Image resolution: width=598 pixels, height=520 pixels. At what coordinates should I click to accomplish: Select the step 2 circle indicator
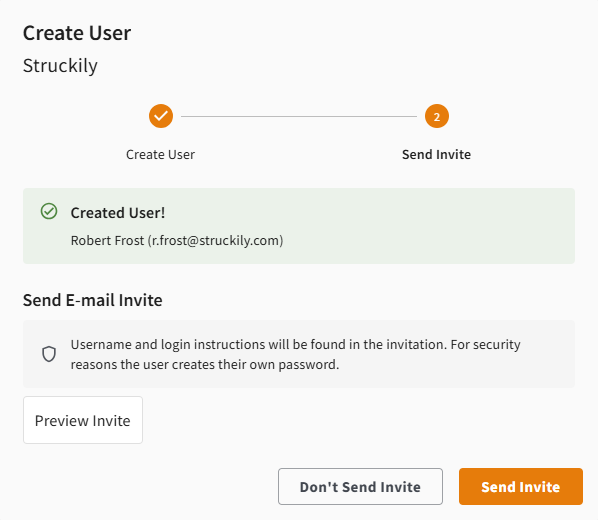tap(437, 116)
